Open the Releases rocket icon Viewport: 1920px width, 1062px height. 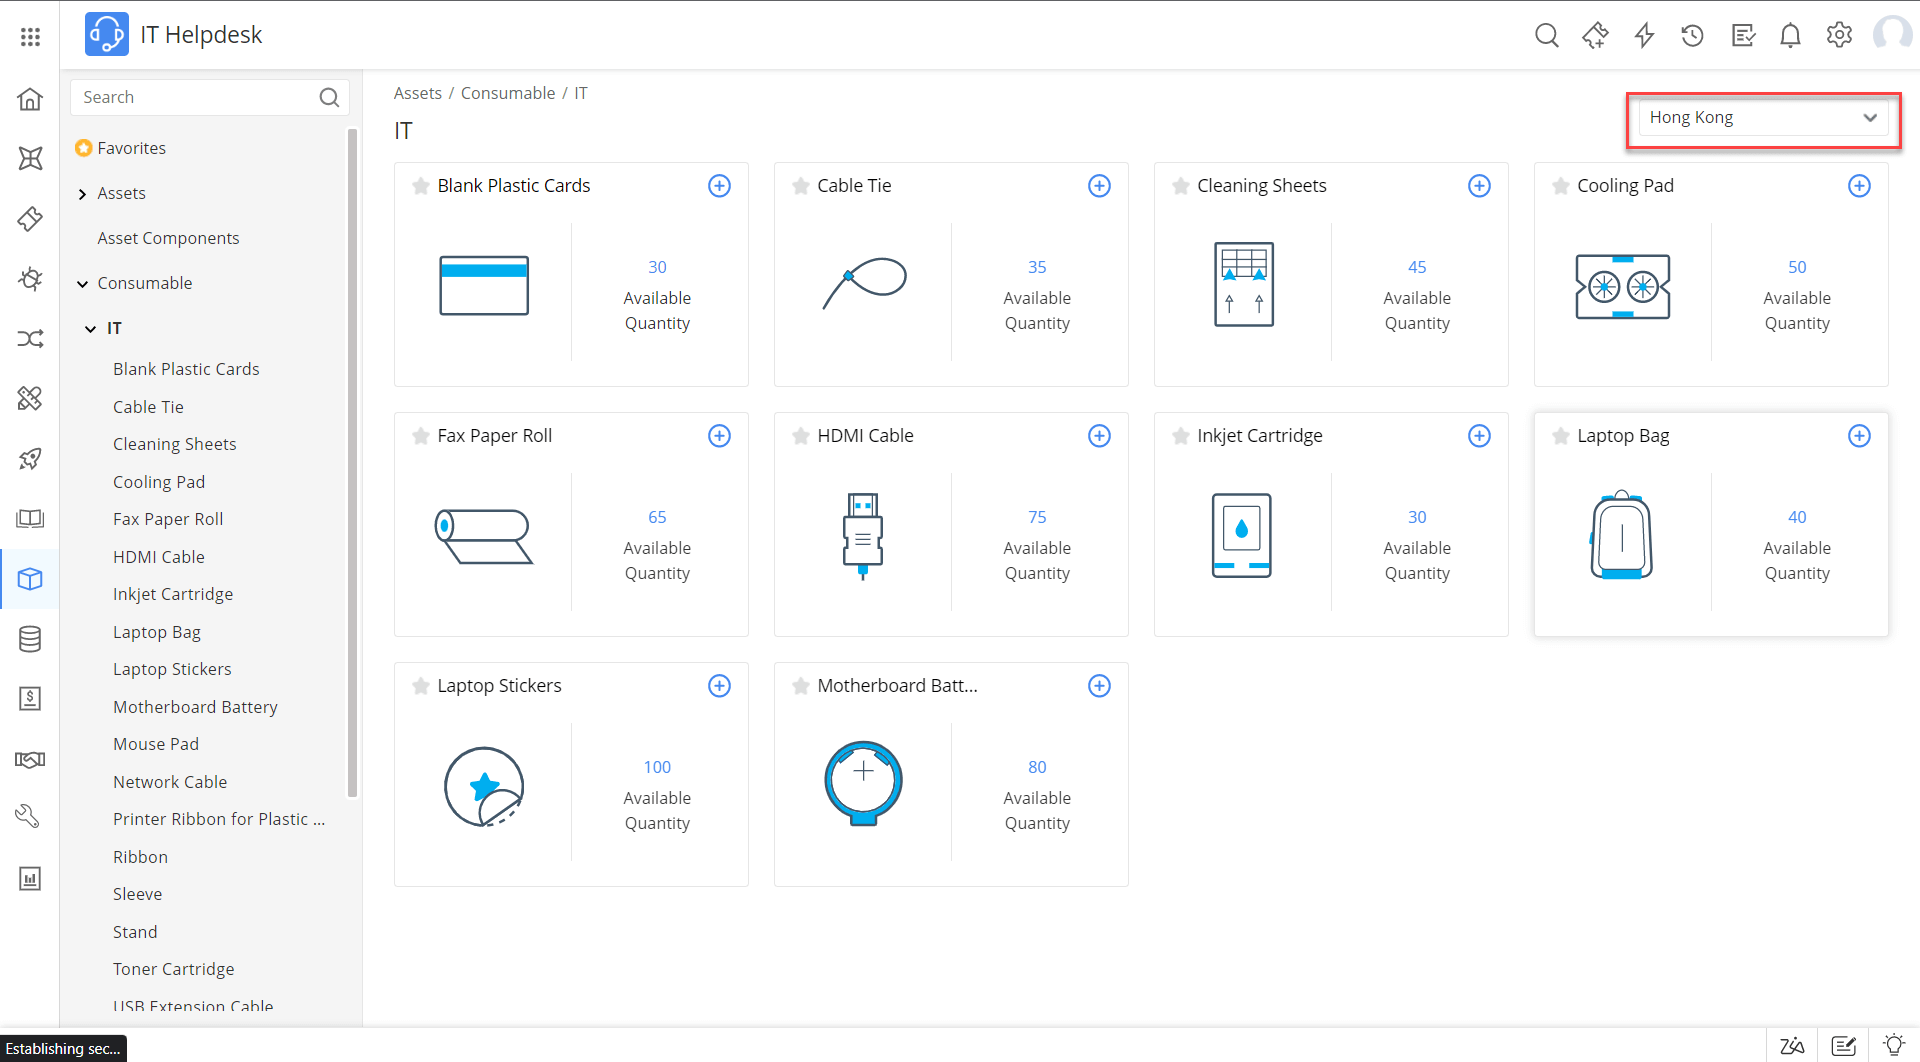[x=30, y=458]
